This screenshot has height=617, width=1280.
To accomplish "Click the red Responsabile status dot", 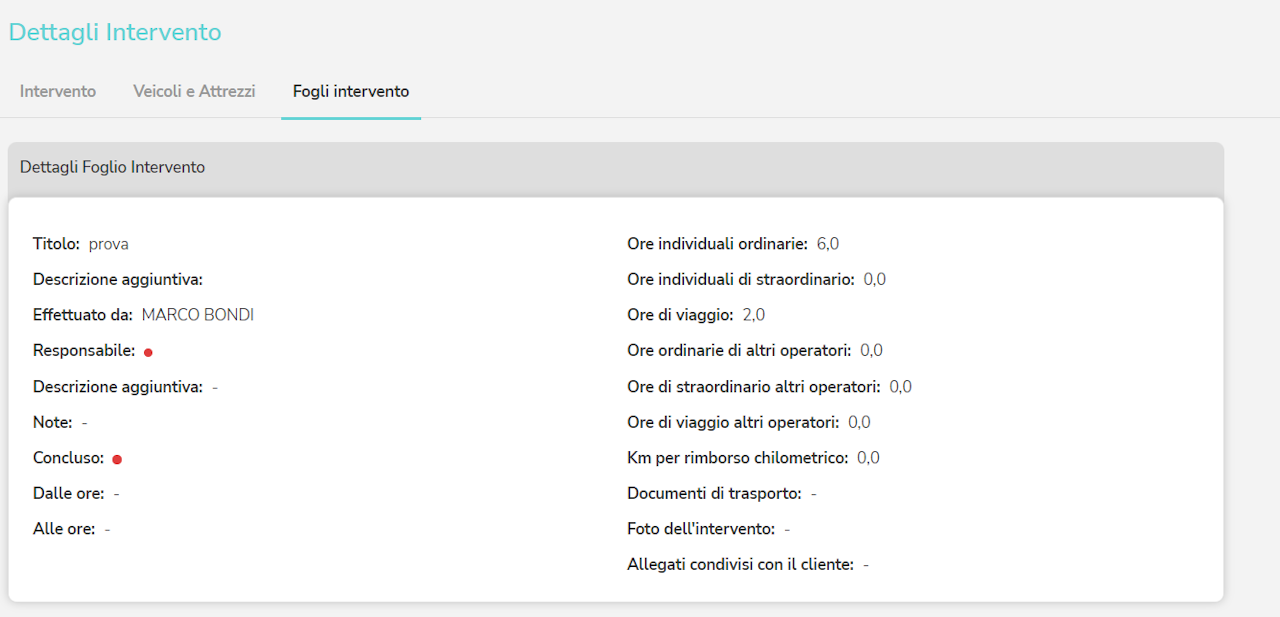I will coord(148,352).
